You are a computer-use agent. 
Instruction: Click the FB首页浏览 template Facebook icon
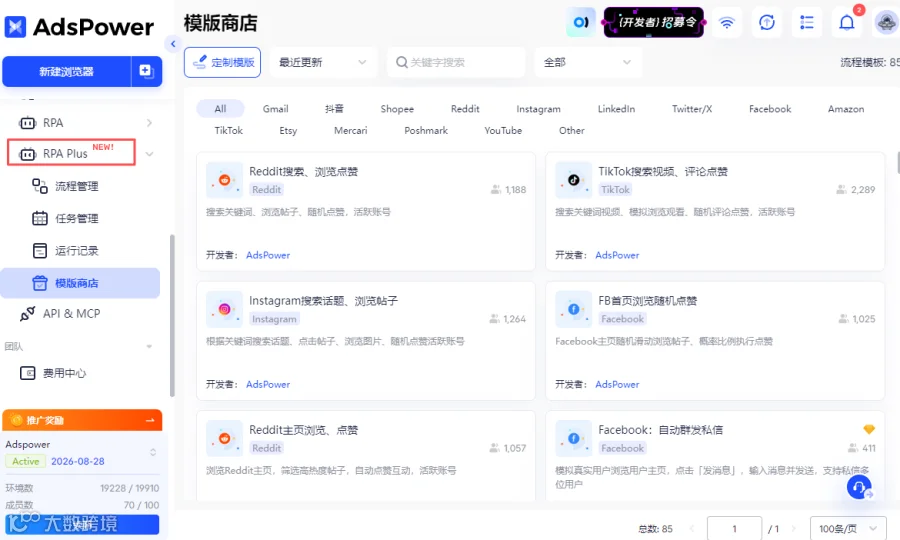[x=573, y=309]
